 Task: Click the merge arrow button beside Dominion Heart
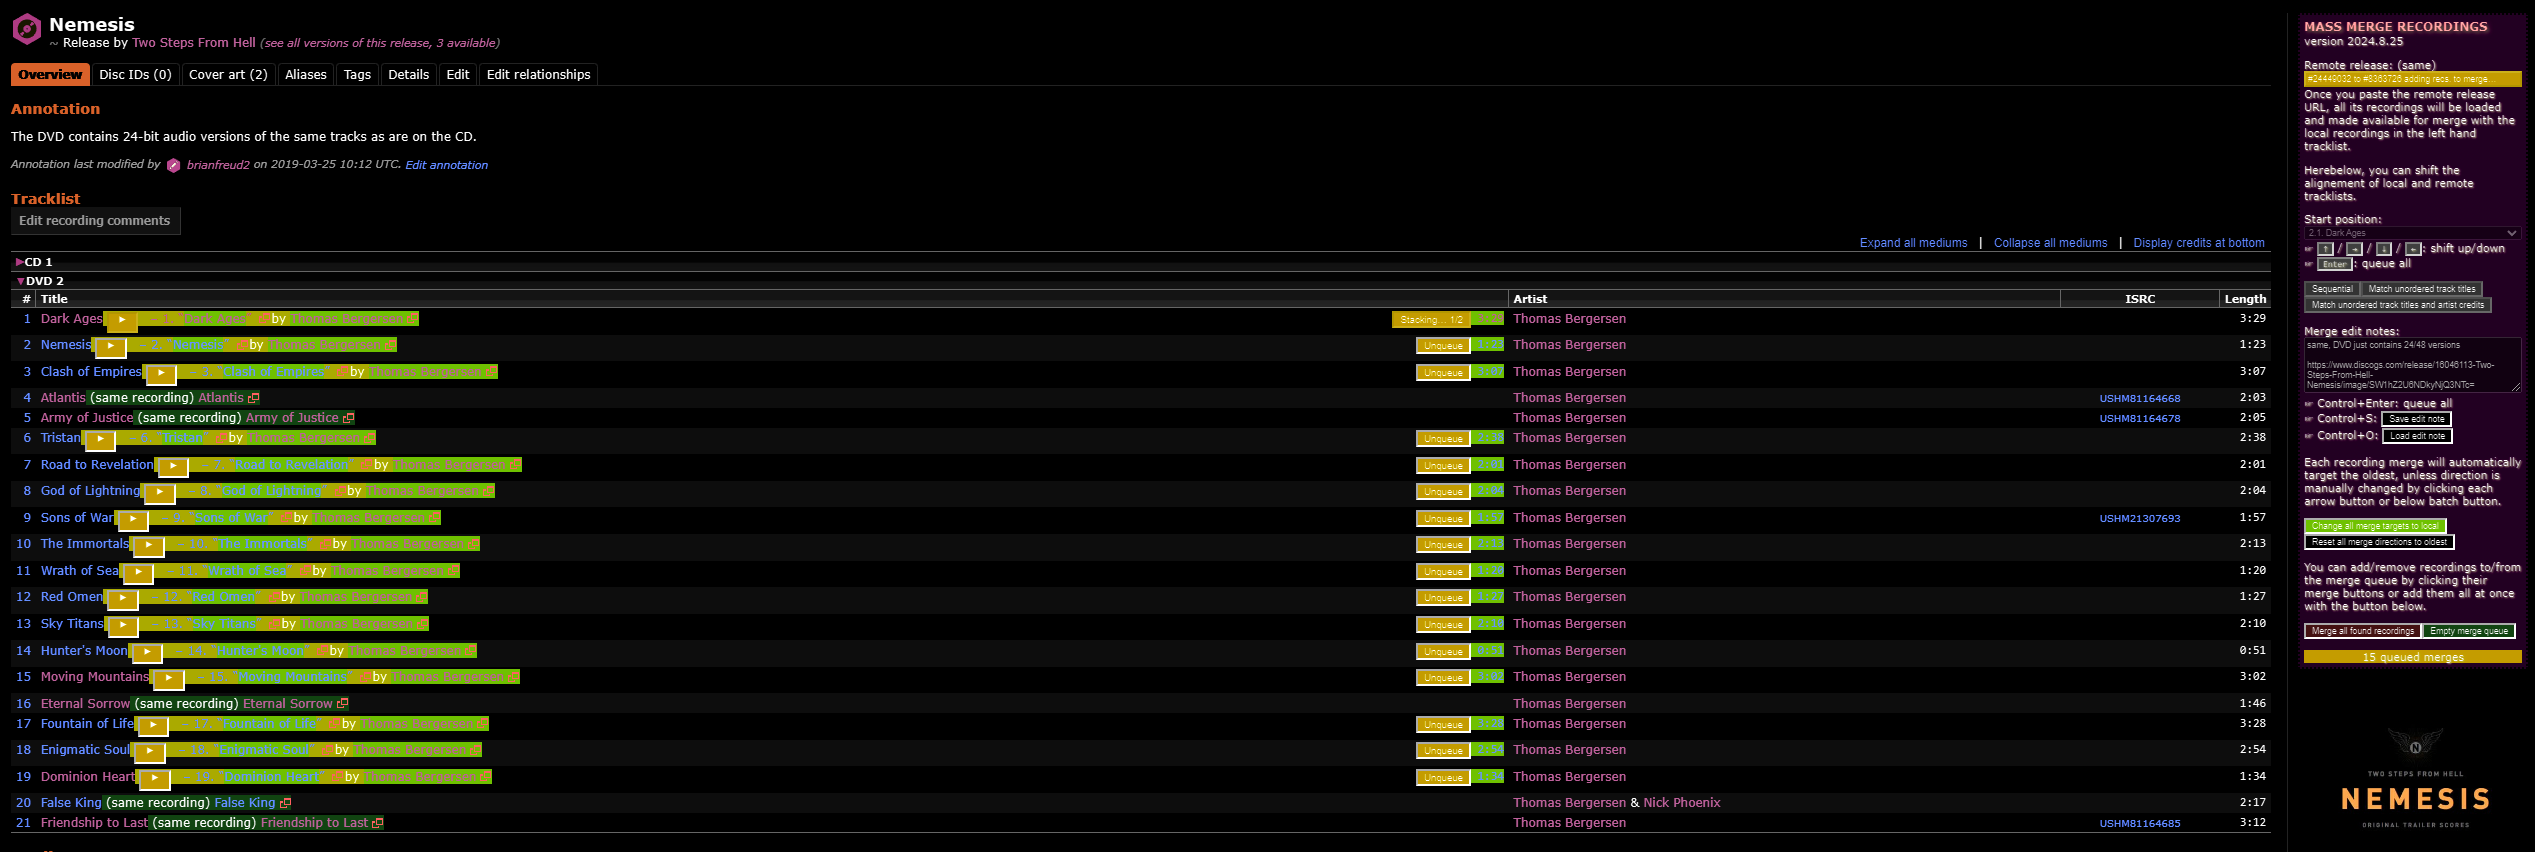pos(154,779)
